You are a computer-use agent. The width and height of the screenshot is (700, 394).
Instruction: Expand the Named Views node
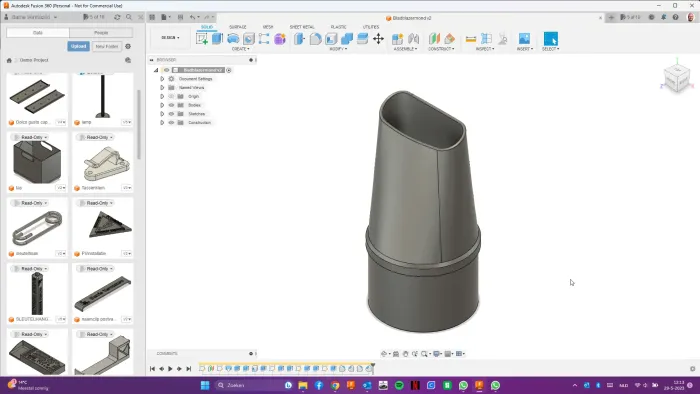[162, 87]
